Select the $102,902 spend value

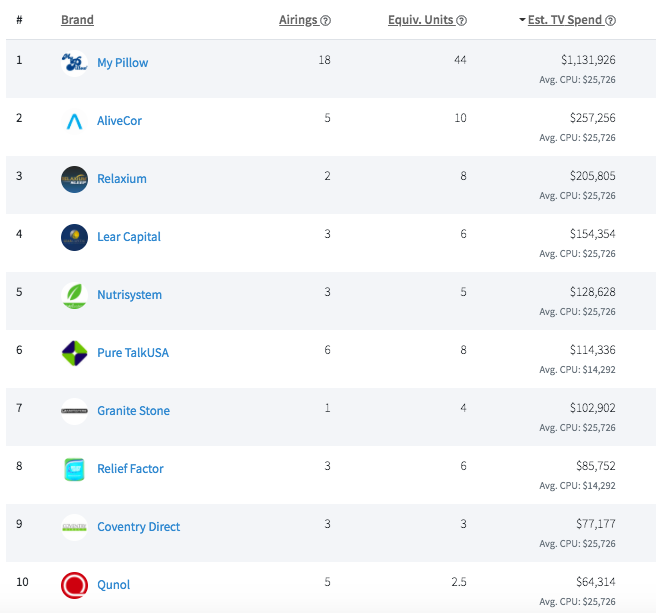pyautogui.click(x=592, y=408)
